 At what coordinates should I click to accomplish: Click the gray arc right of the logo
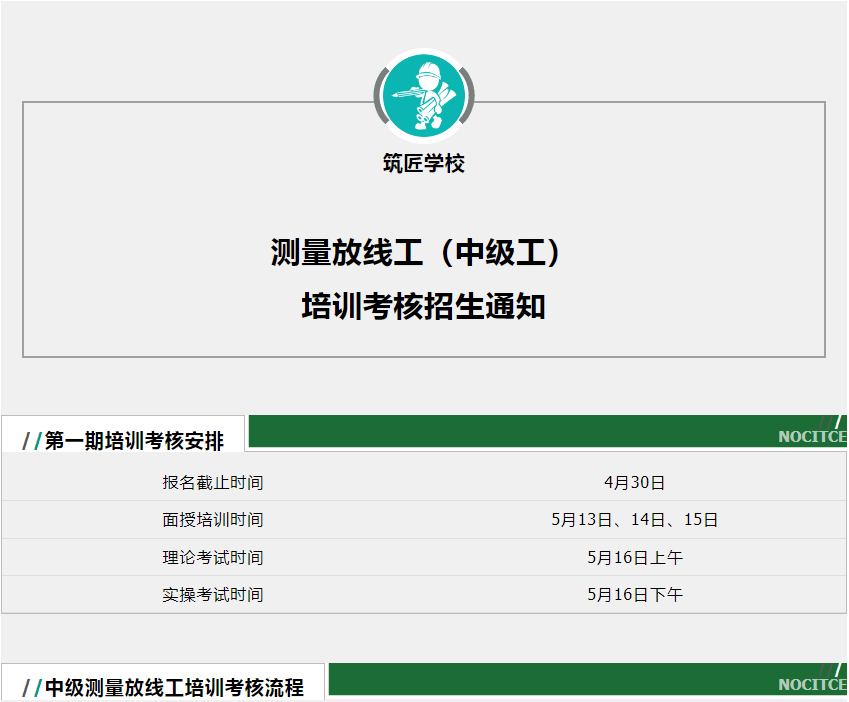469,95
